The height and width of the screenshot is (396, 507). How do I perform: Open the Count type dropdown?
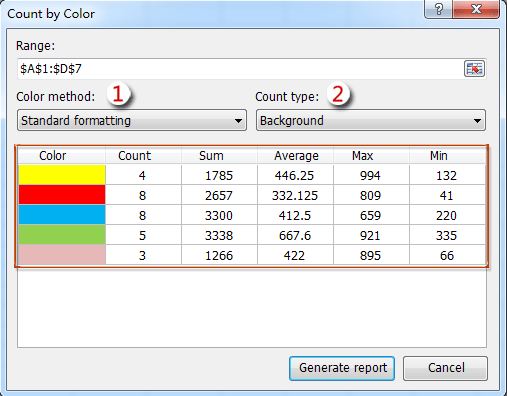click(x=371, y=120)
